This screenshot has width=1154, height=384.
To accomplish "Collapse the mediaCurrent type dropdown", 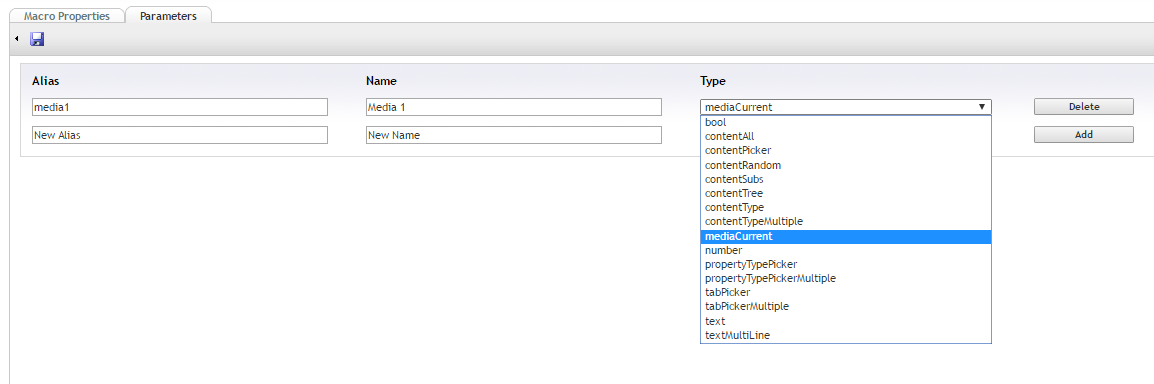I will point(846,107).
